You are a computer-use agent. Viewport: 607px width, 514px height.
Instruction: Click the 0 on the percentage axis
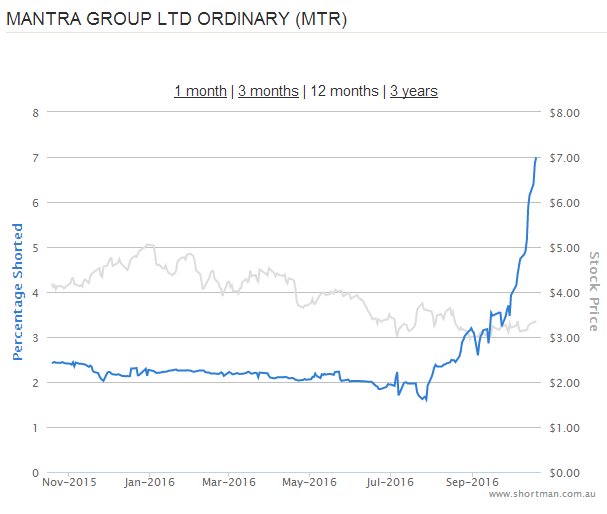click(x=36, y=473)
